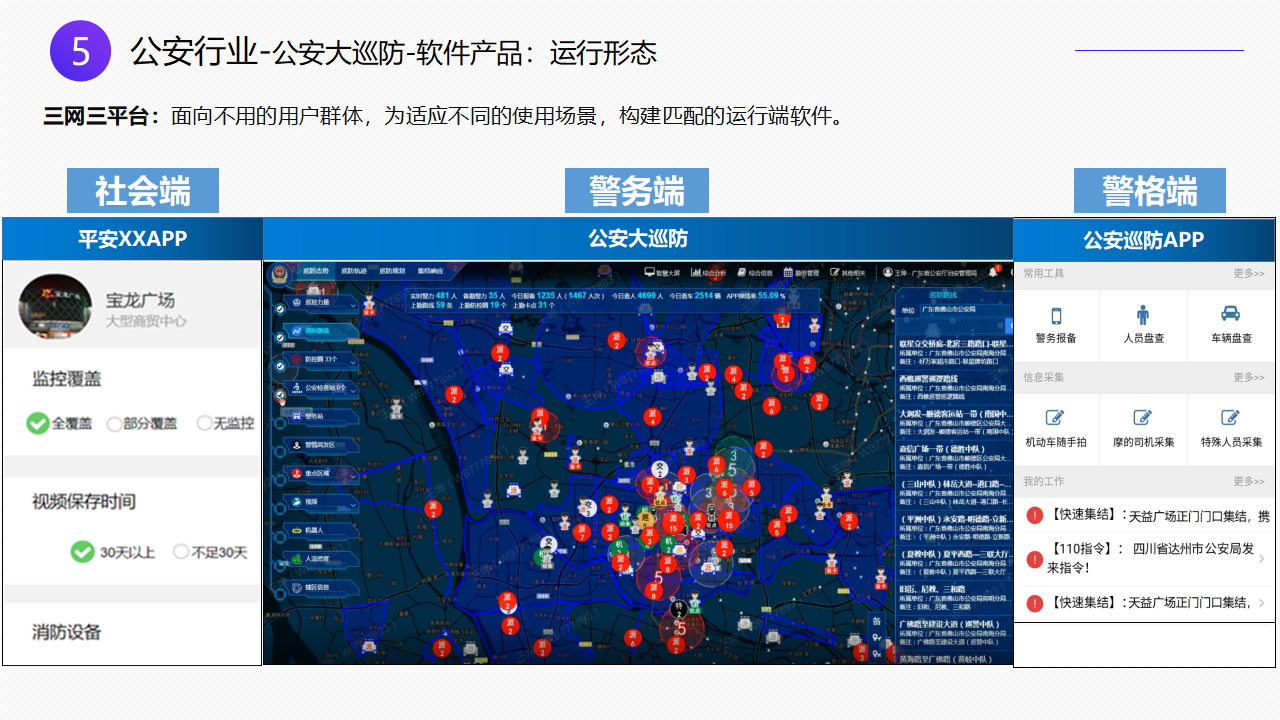
Task: Click the 其他相关 edit icon
Action: pyautogui.click(x=834, y=272)
